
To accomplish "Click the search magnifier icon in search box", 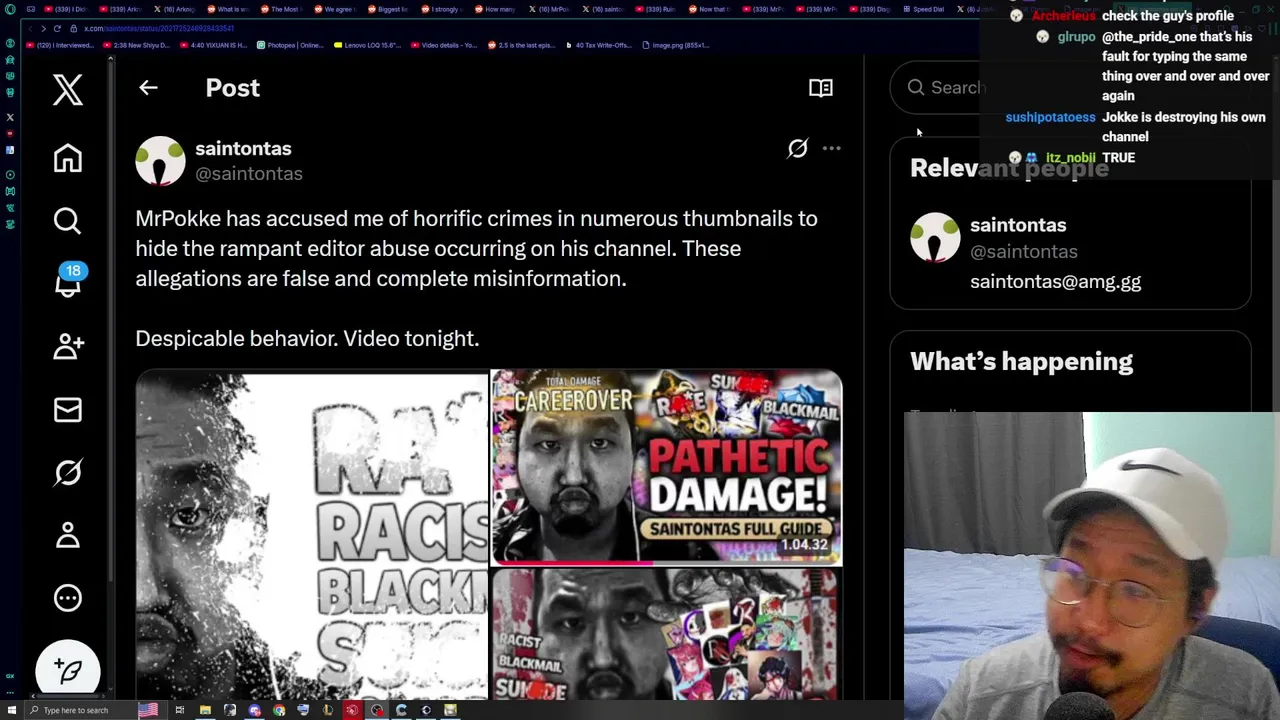I will (x=916, y=87).
